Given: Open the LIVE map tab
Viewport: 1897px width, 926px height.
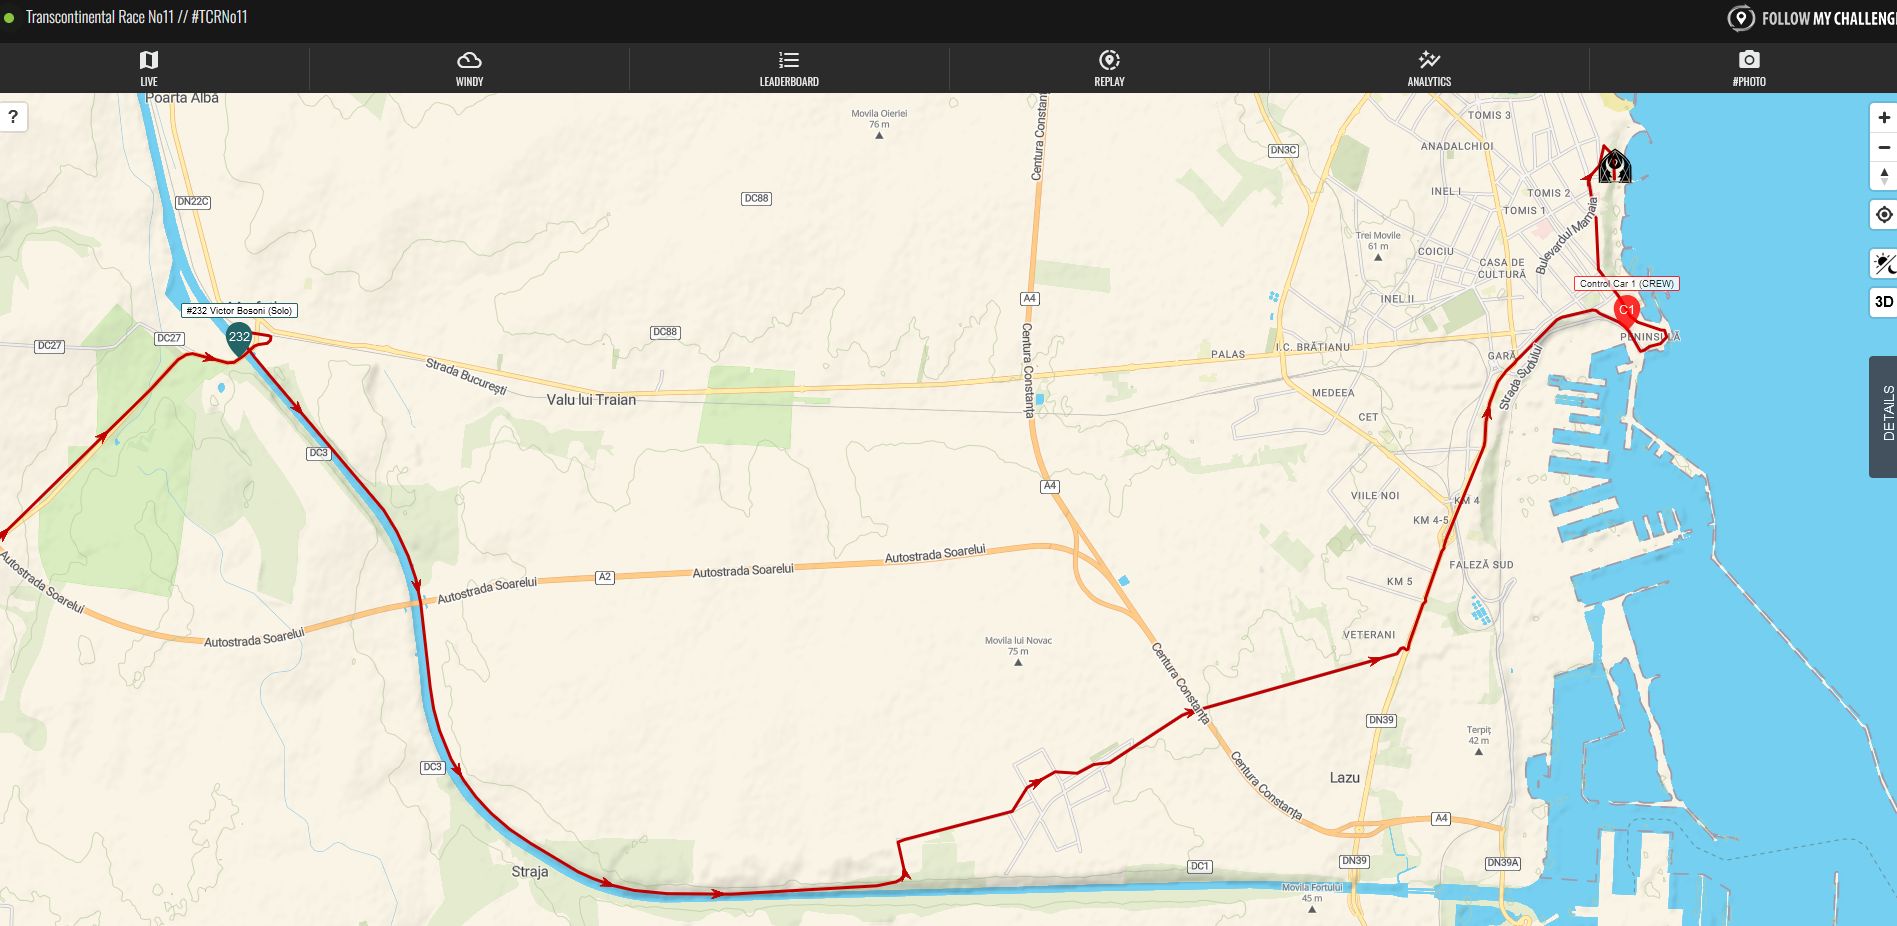Looking at the screenshot, I should pos(149,68).
